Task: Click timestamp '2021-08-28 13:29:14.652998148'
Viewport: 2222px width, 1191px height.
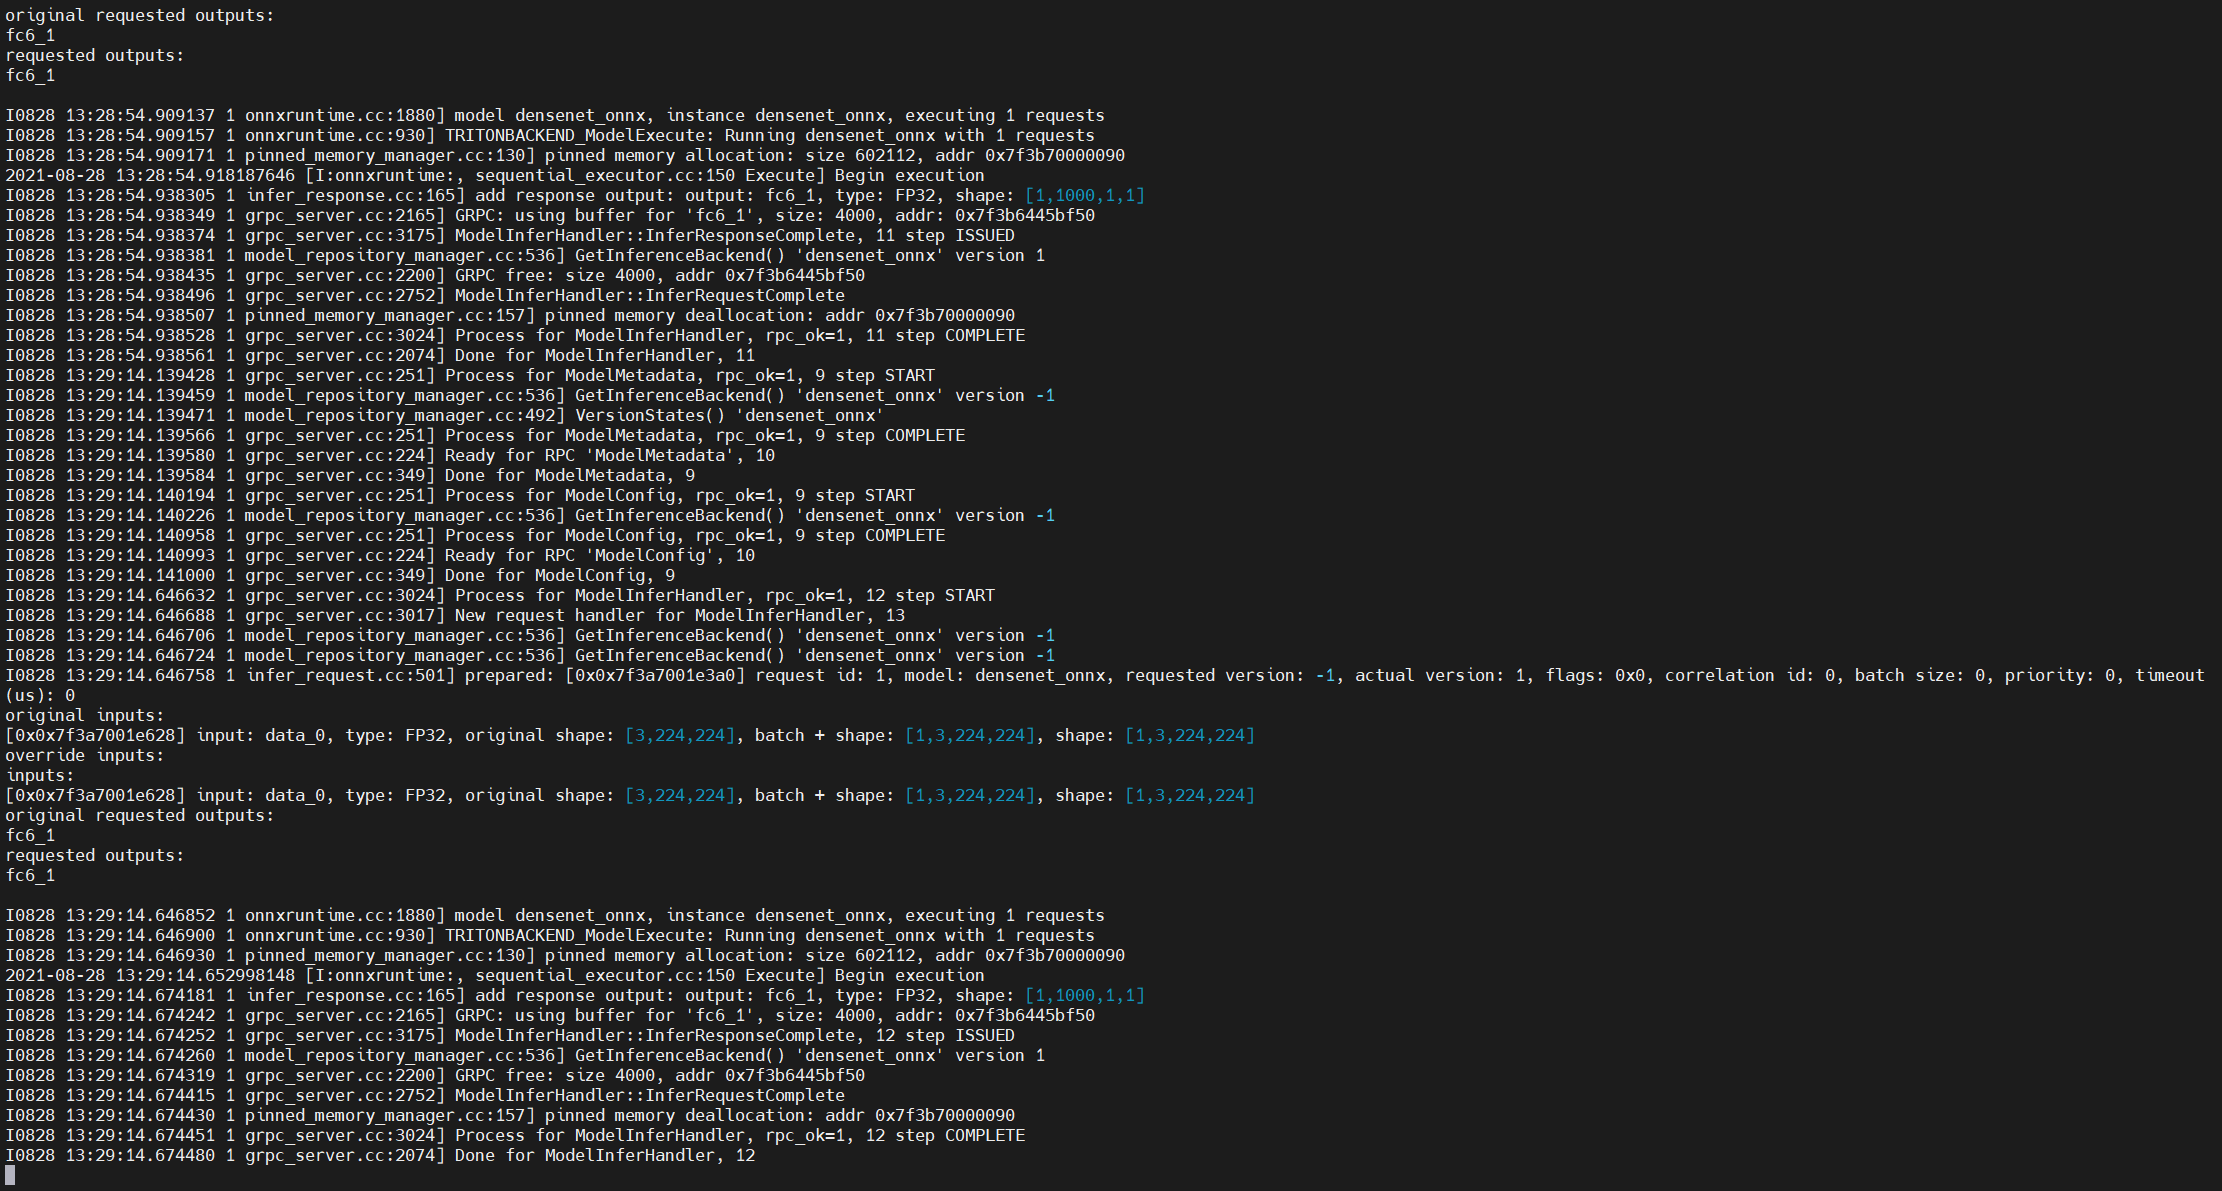Action: [150, 976]
